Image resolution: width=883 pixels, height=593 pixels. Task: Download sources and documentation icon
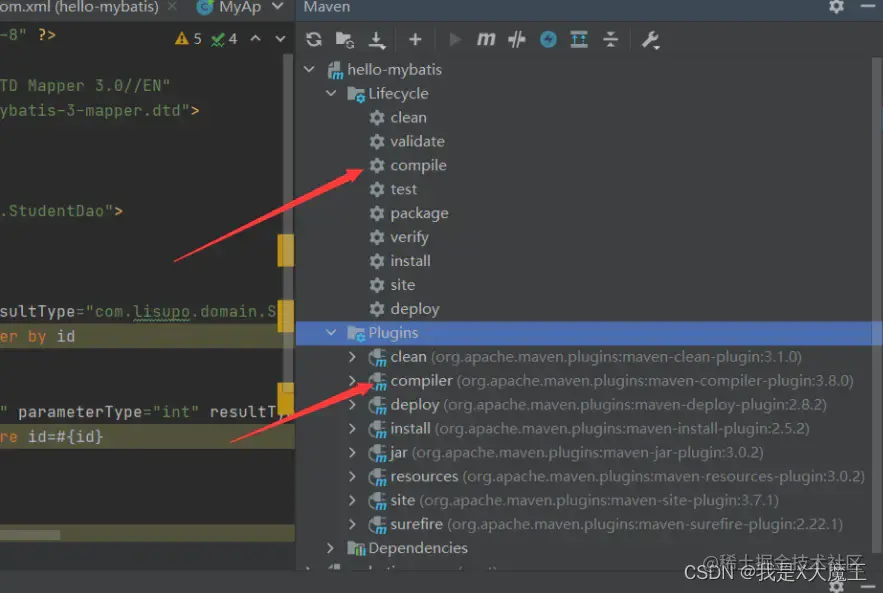coord(377,40)
